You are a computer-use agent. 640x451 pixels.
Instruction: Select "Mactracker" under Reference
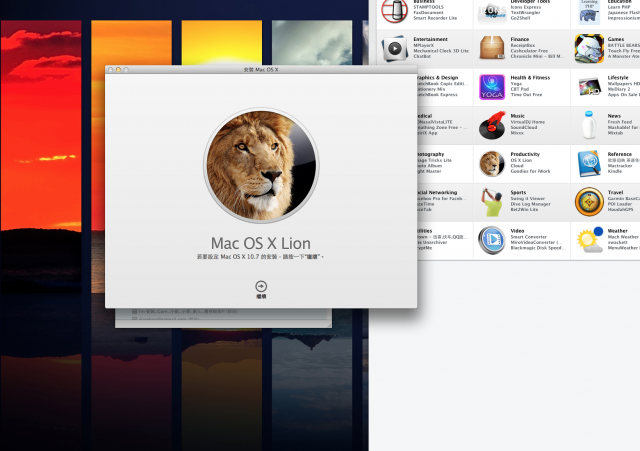tap(620, 166)
